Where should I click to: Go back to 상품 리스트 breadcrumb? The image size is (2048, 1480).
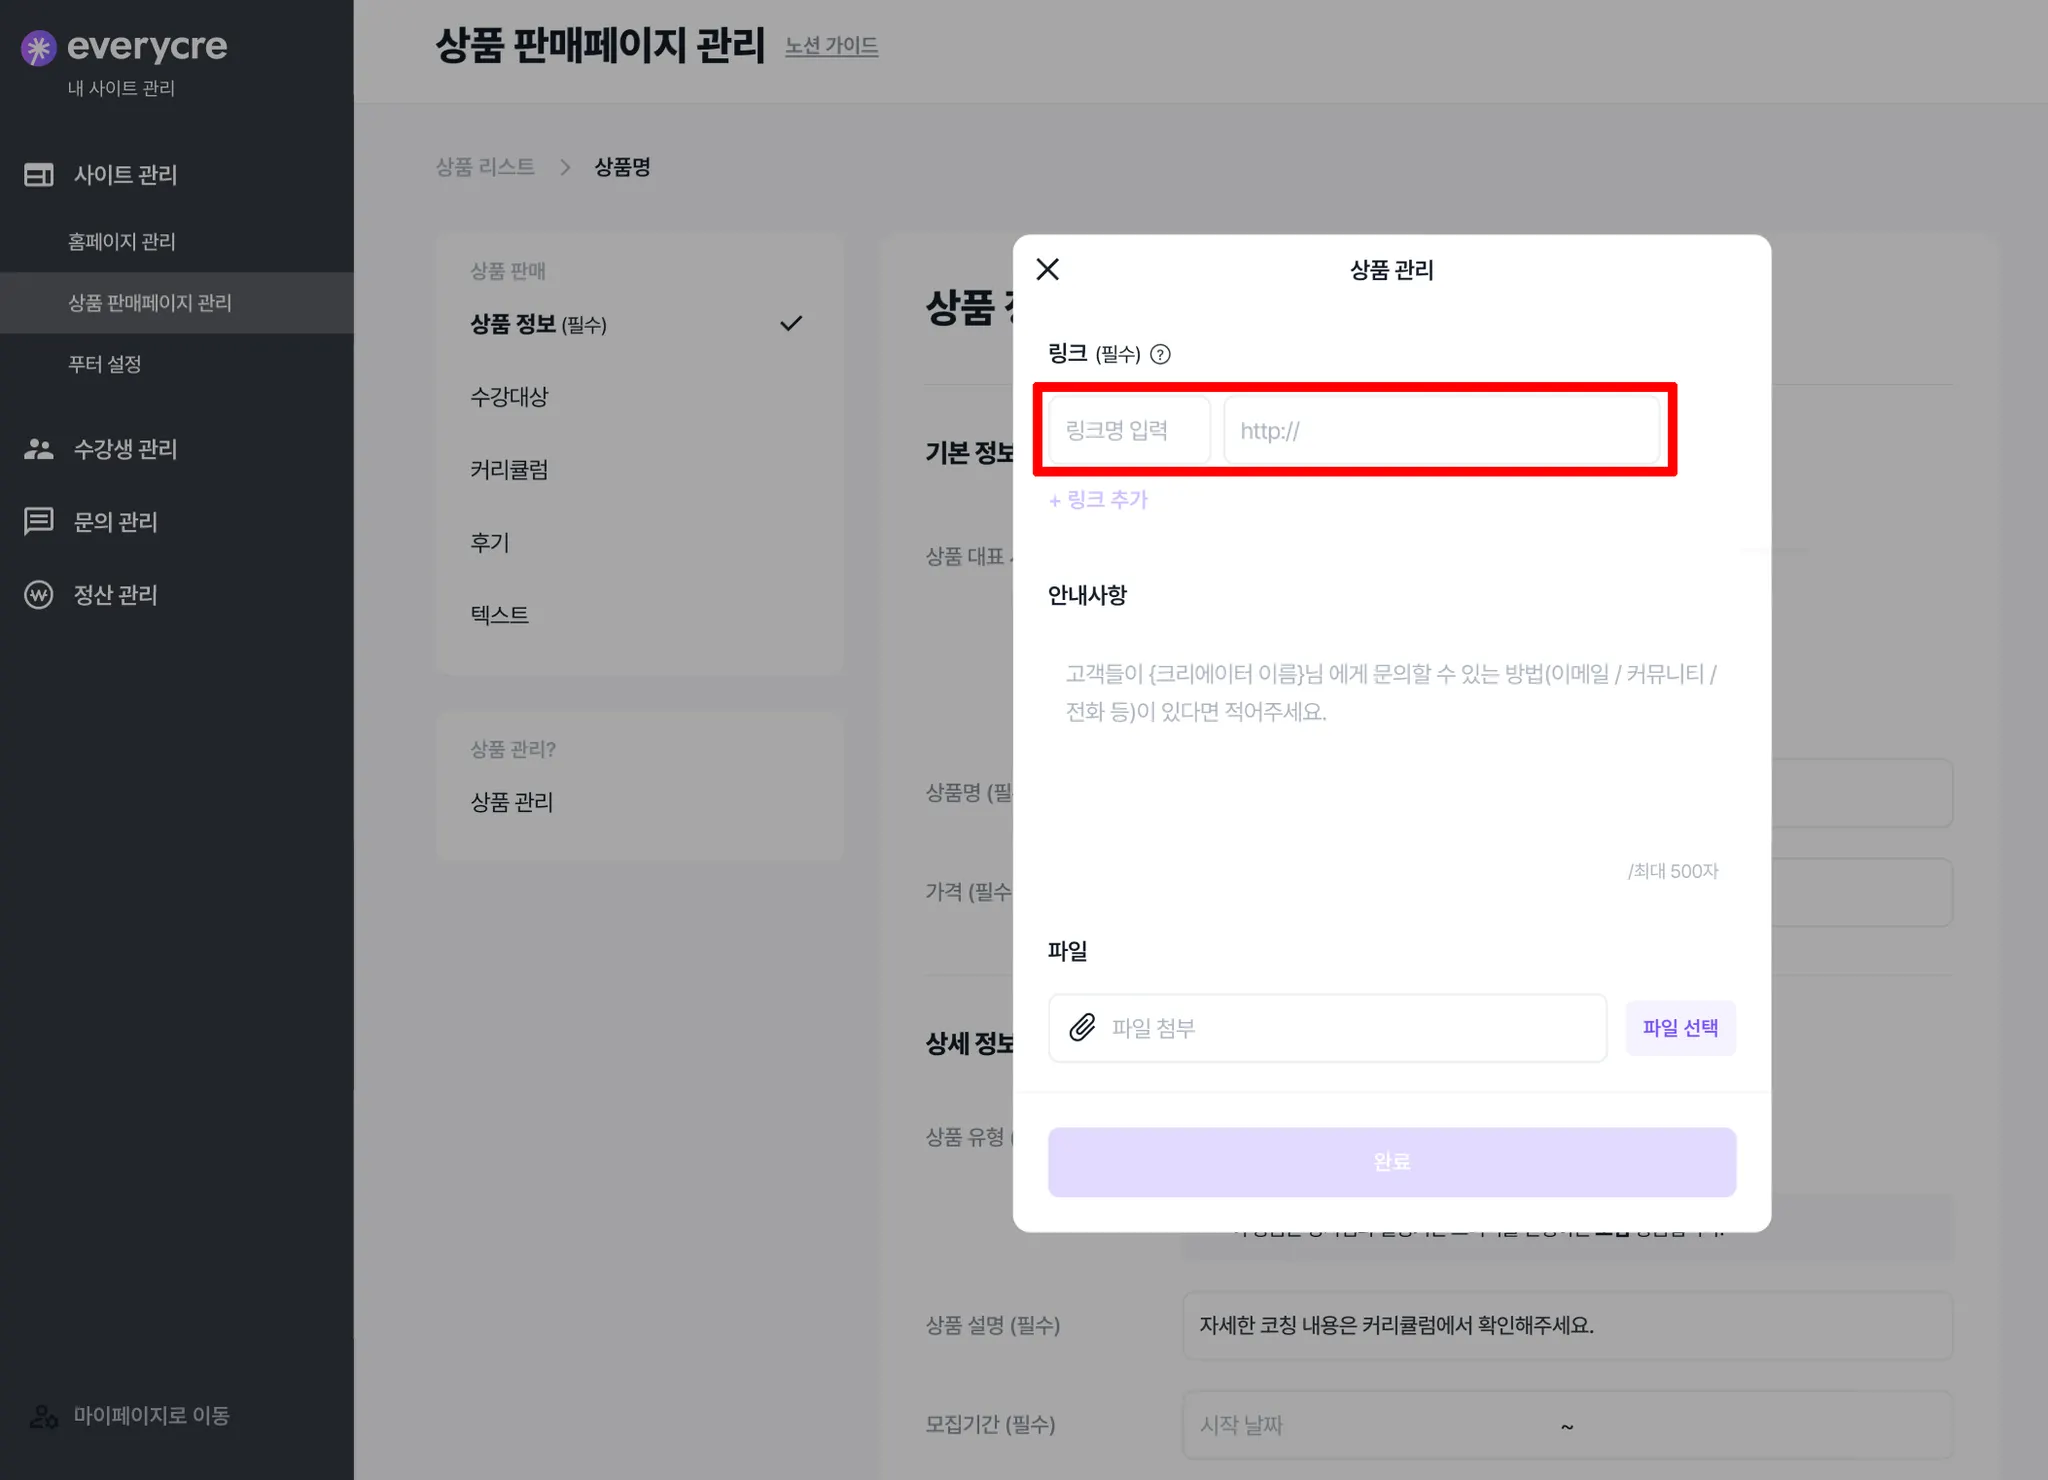pyautogui.click(x=485, y=167)
